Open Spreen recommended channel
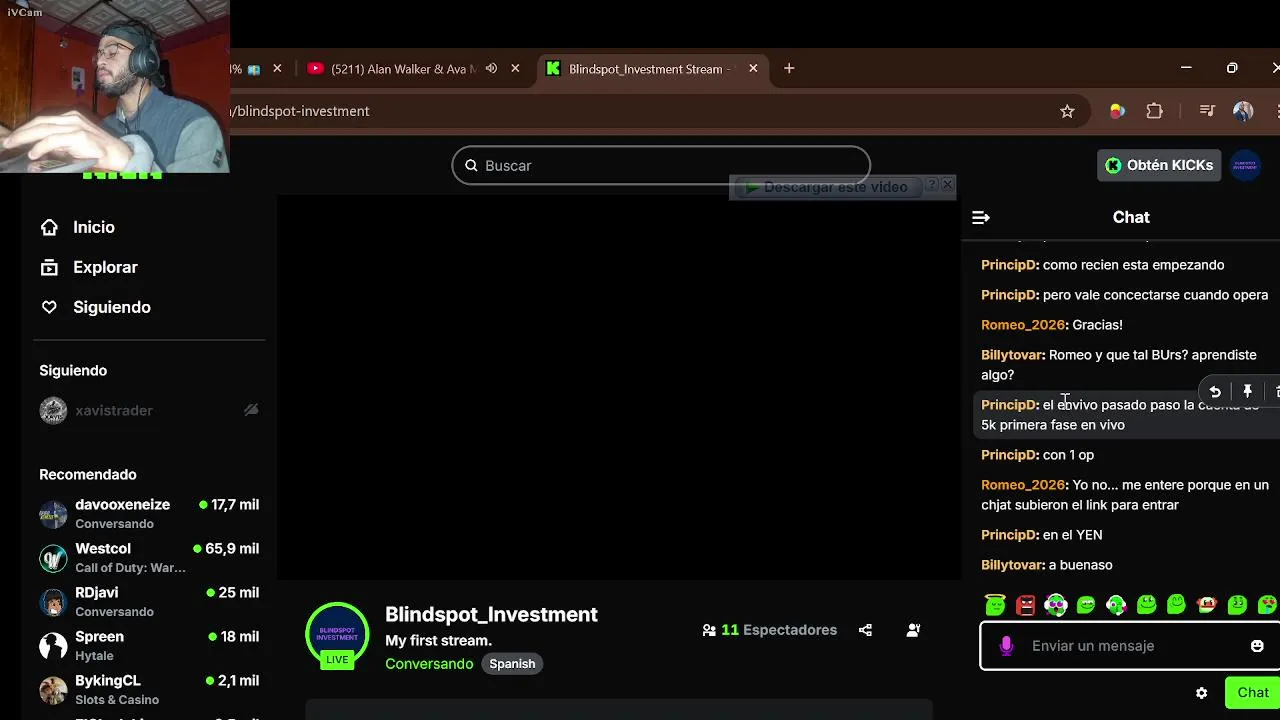The height and width of the screenshot is (720, 1280). tap(148, 645)
